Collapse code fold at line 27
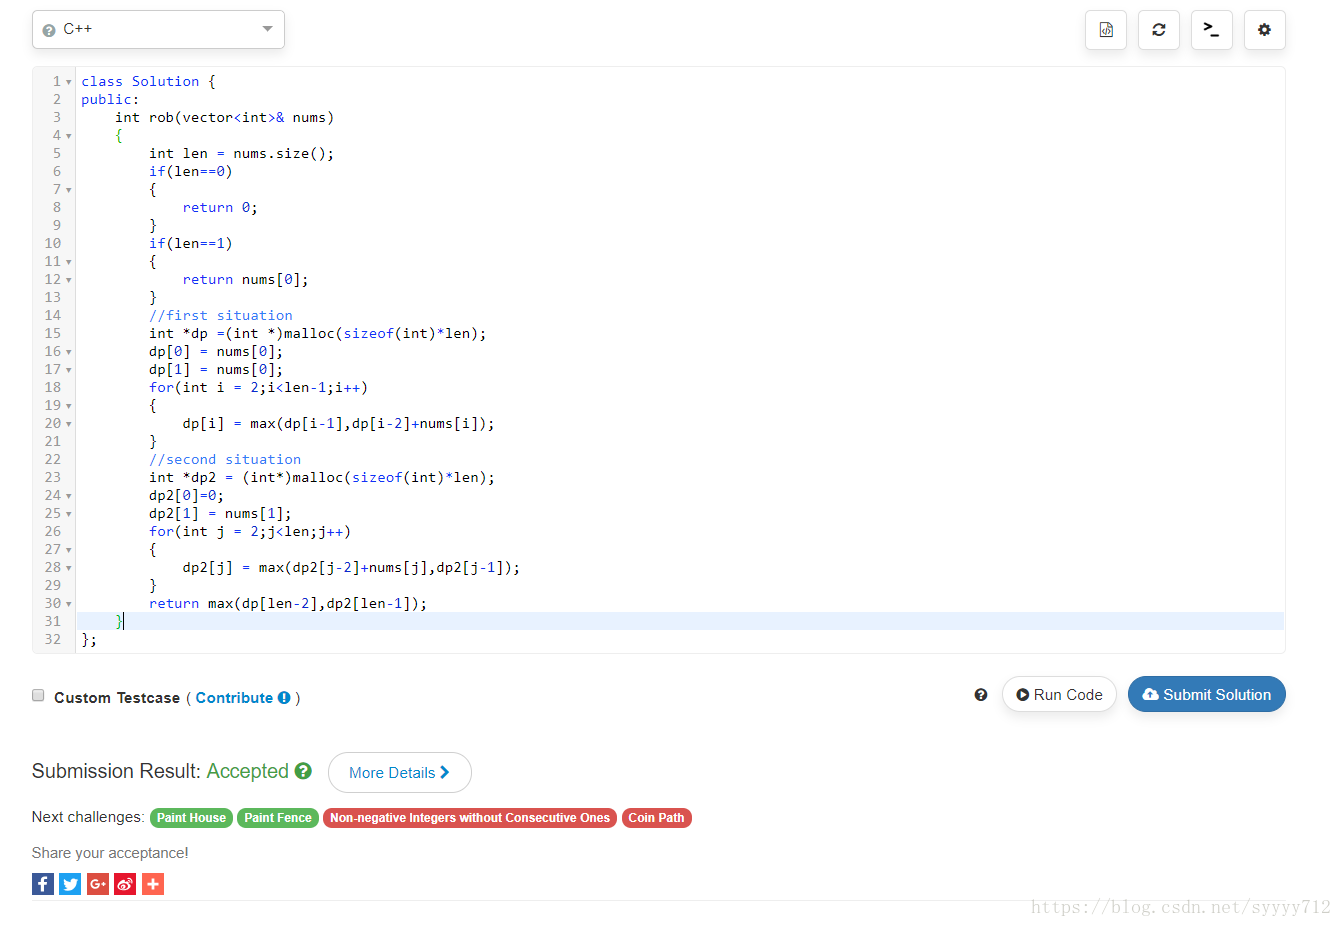This screenshot has width=1342, height=927. pyautogui.click(x=69, y=550)
